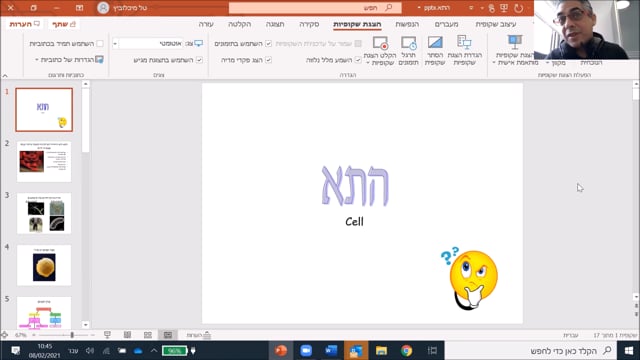Click the PowerPoint search box (חפש)

315,8
